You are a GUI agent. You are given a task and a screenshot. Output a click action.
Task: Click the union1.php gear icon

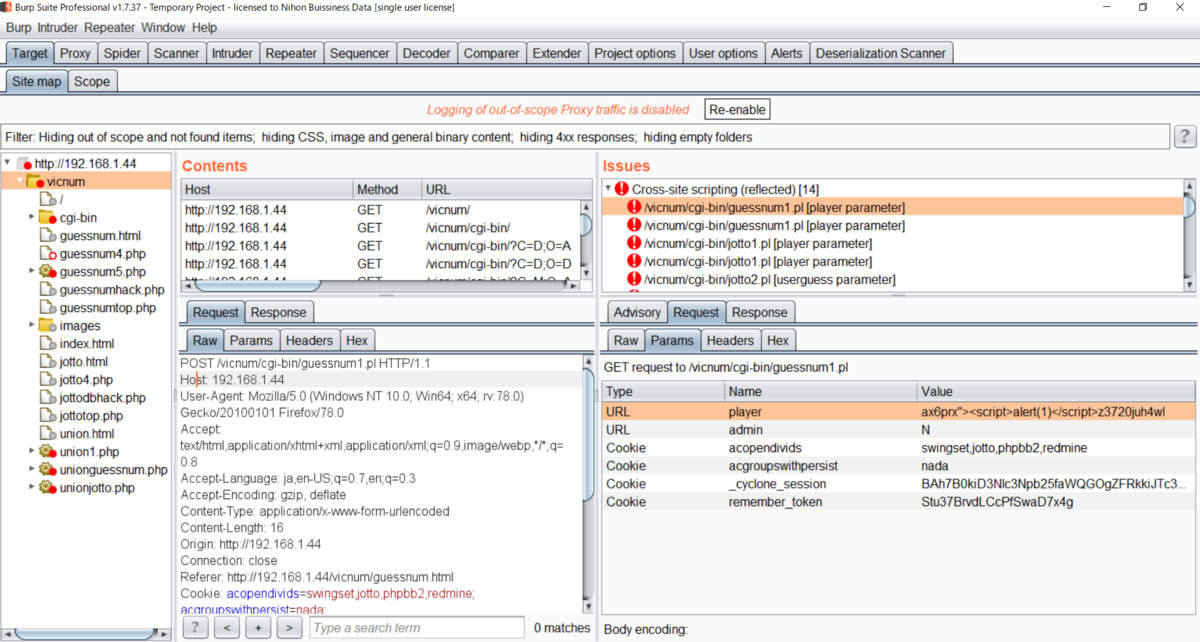pos(47,452)
